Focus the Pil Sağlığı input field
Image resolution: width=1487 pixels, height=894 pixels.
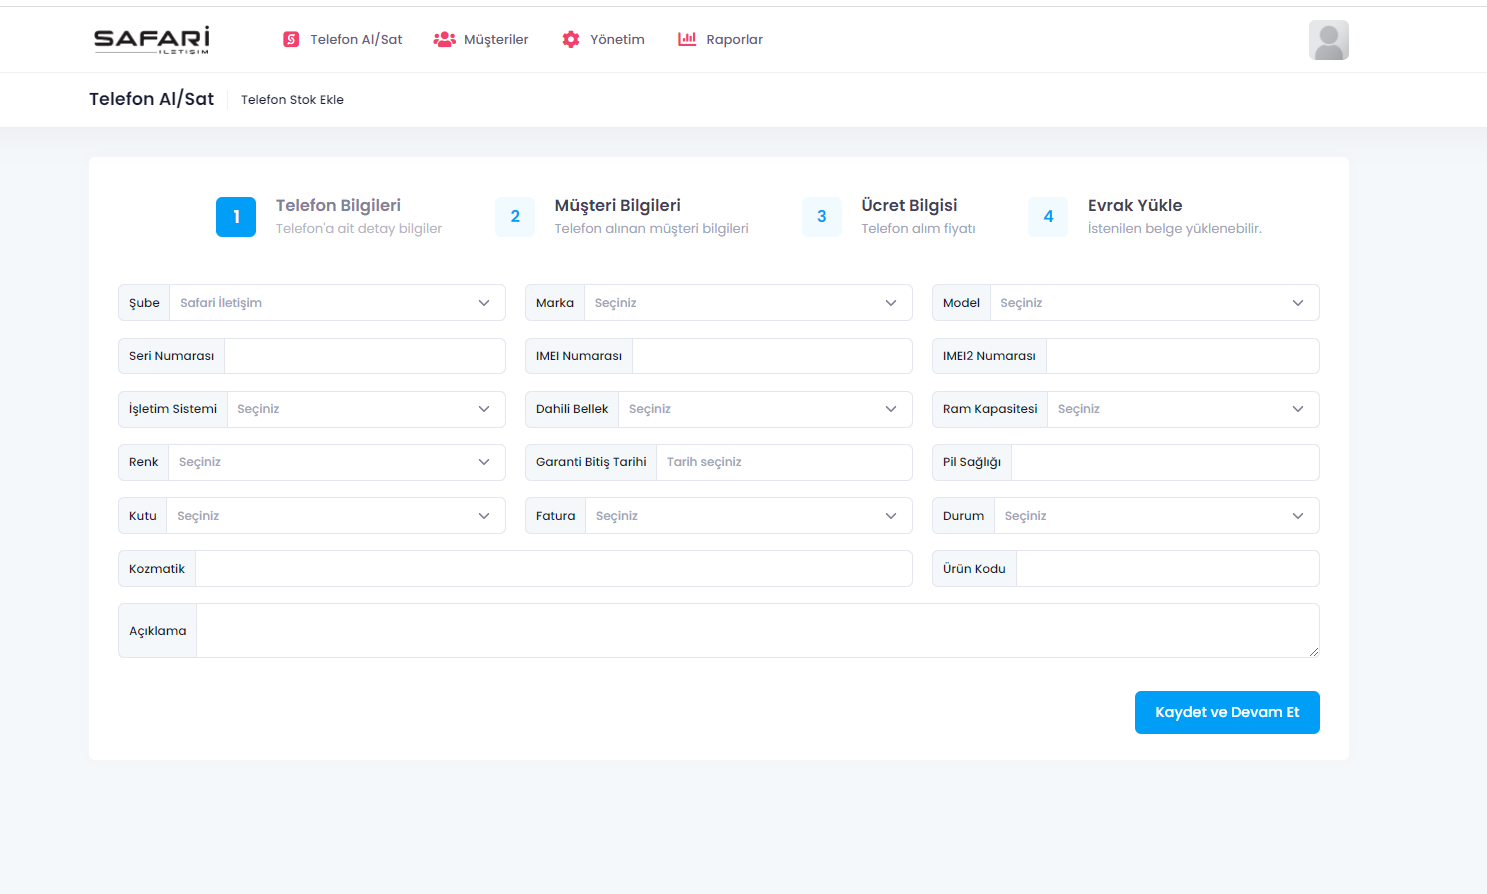(x=1165, y=462)
